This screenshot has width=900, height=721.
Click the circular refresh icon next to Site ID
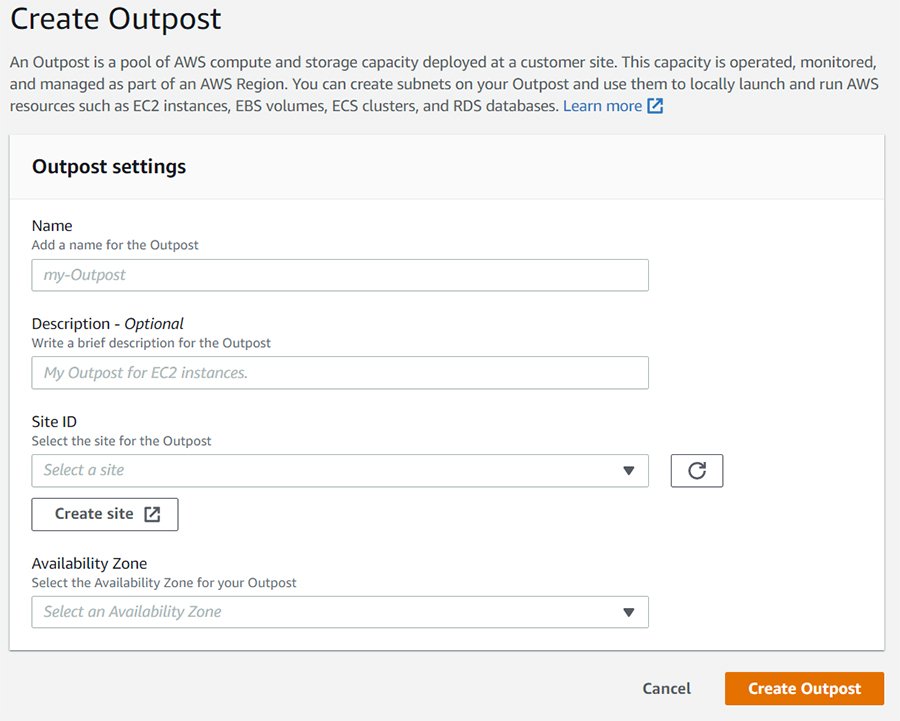pos(697,470)
